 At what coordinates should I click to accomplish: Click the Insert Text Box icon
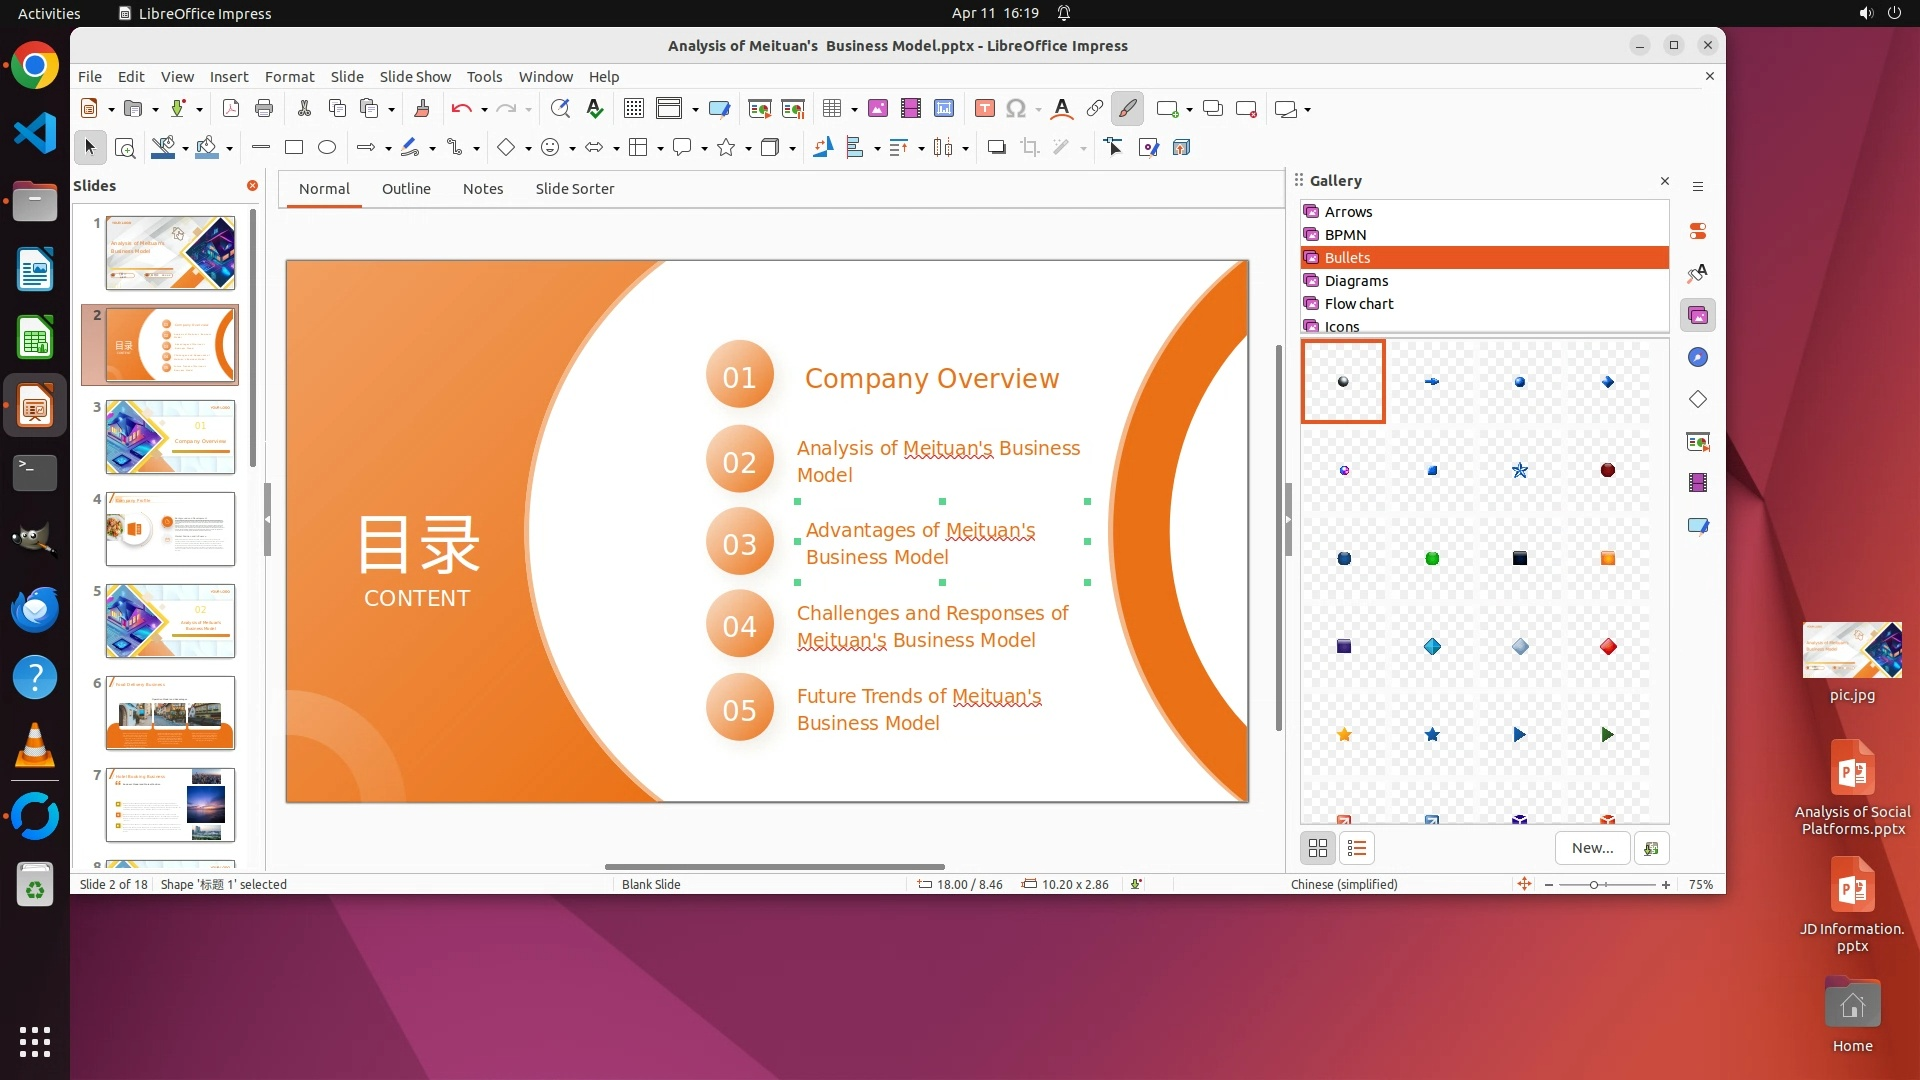click(x=984, y=109)
